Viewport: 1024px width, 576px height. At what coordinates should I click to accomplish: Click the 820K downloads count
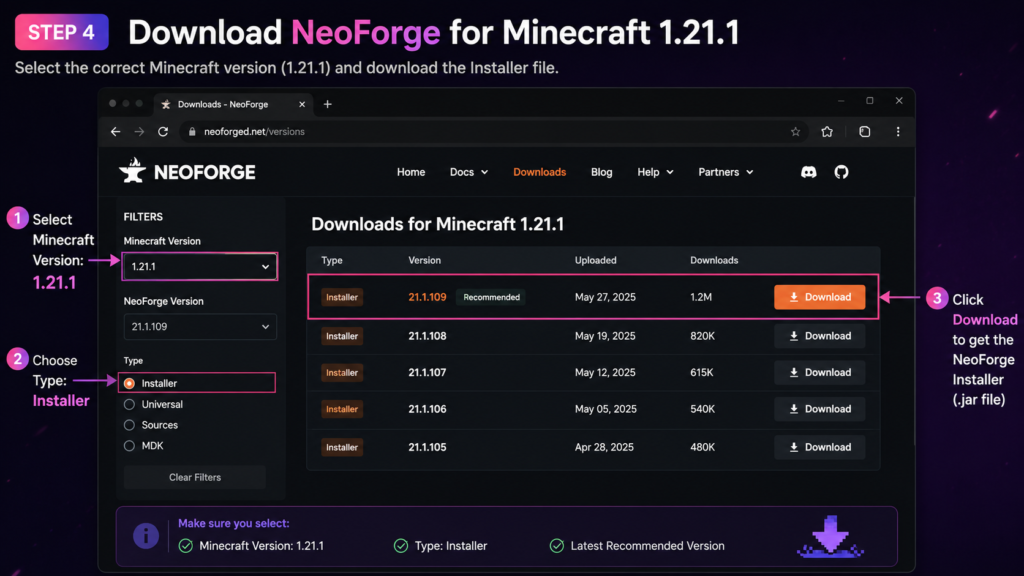coord(702,336)
